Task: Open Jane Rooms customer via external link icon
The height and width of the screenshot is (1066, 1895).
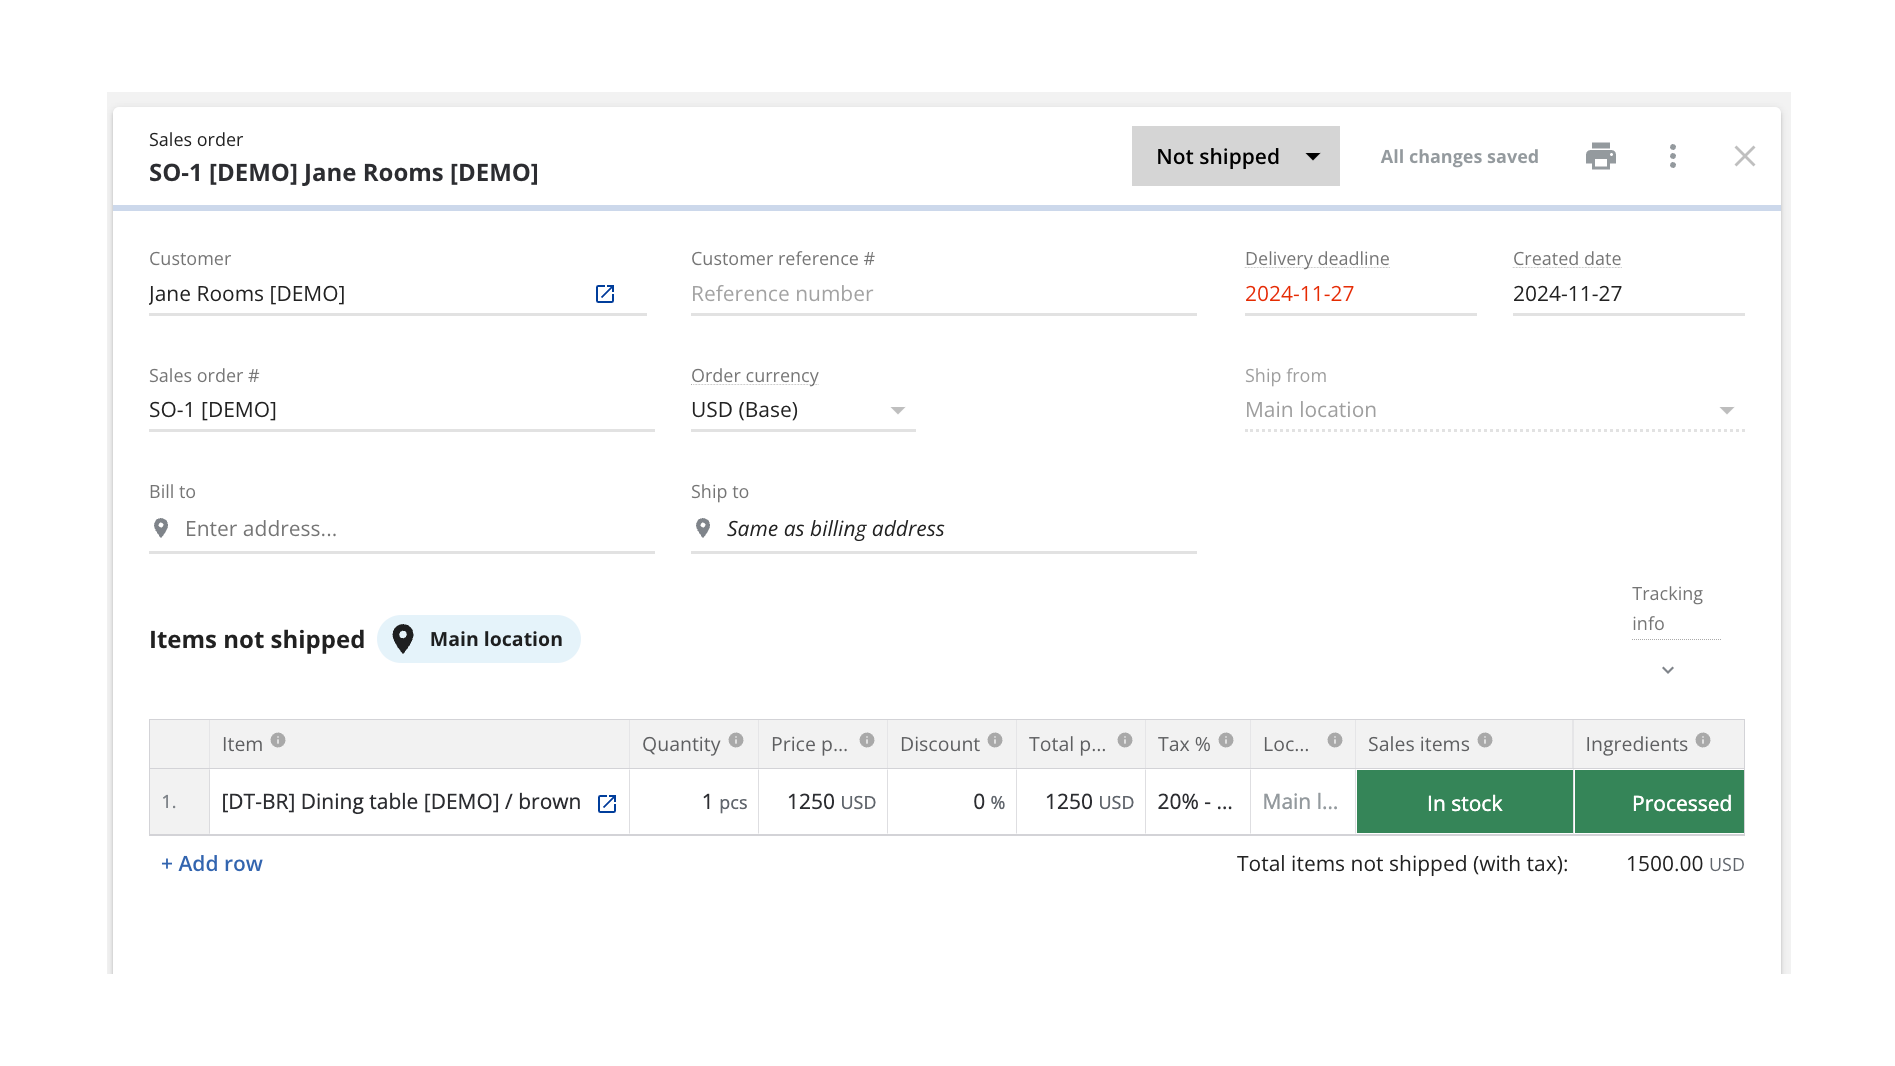Action: coord(604,293)
